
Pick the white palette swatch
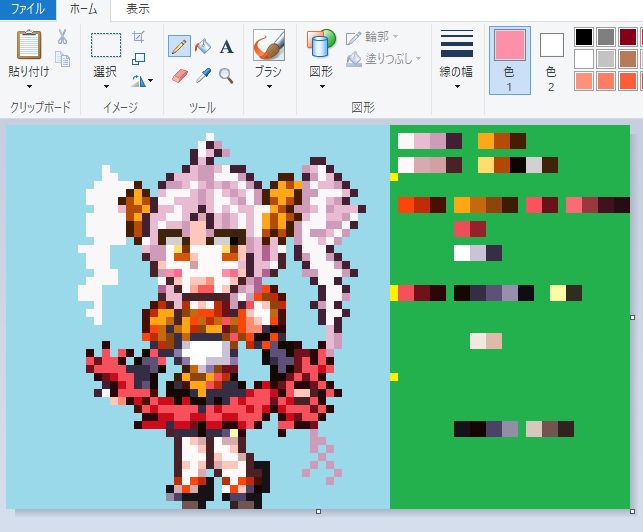point(584,59)
